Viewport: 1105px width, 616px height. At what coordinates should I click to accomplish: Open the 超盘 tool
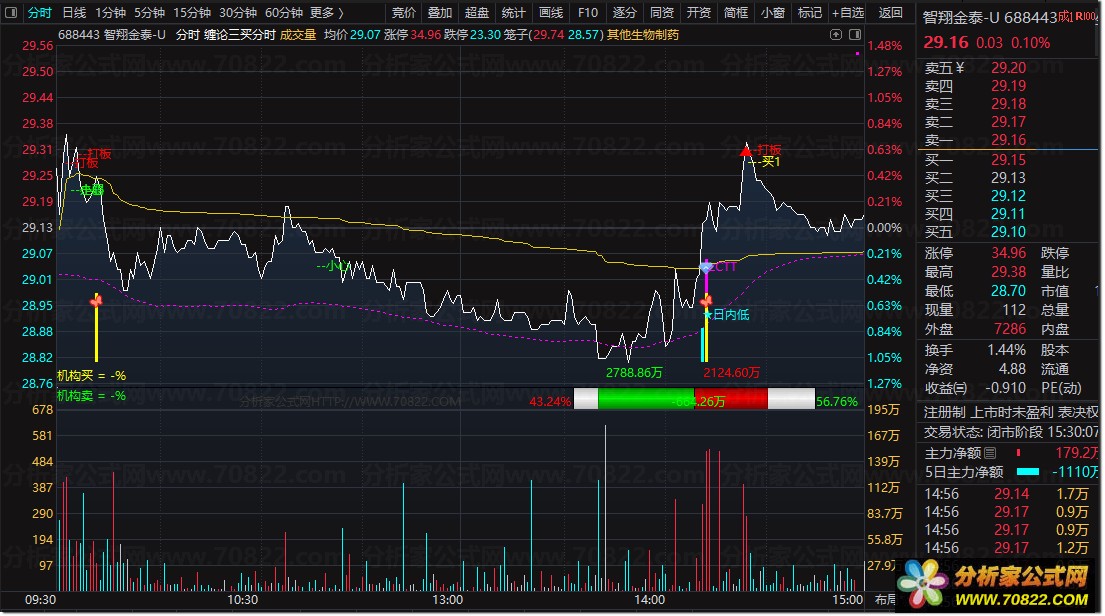click(x=477, y=13)
